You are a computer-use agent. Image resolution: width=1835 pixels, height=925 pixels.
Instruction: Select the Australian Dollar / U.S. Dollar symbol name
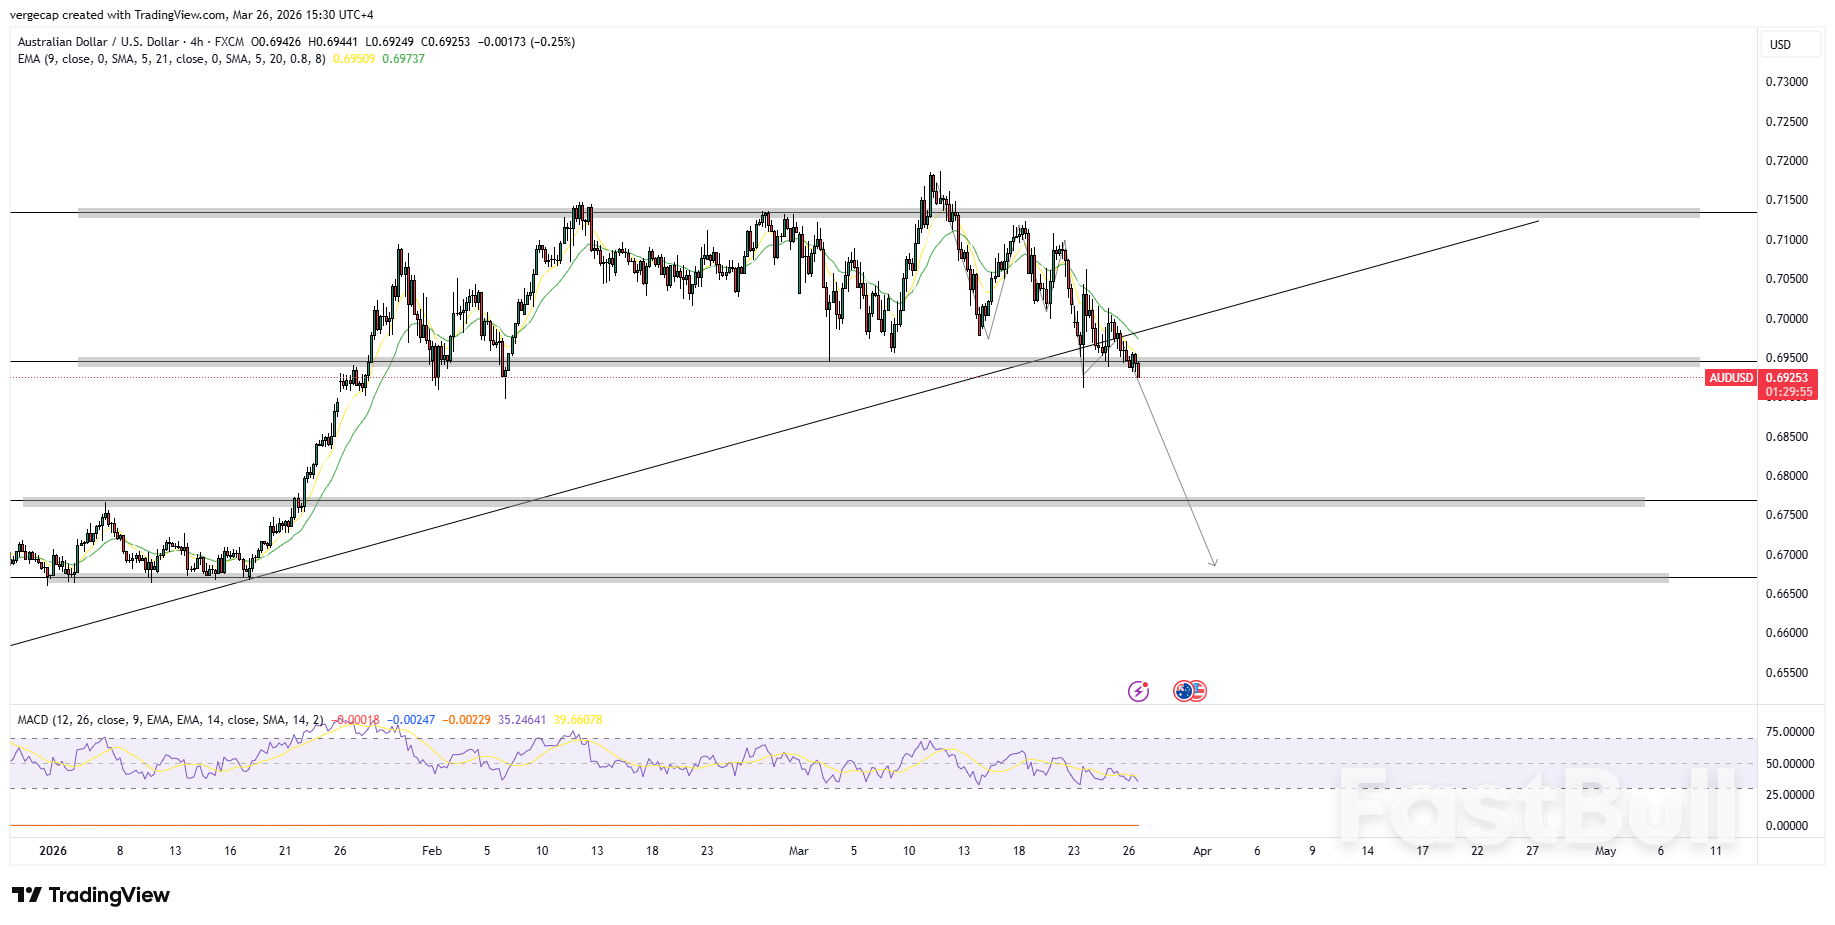[x=100, y=42]
